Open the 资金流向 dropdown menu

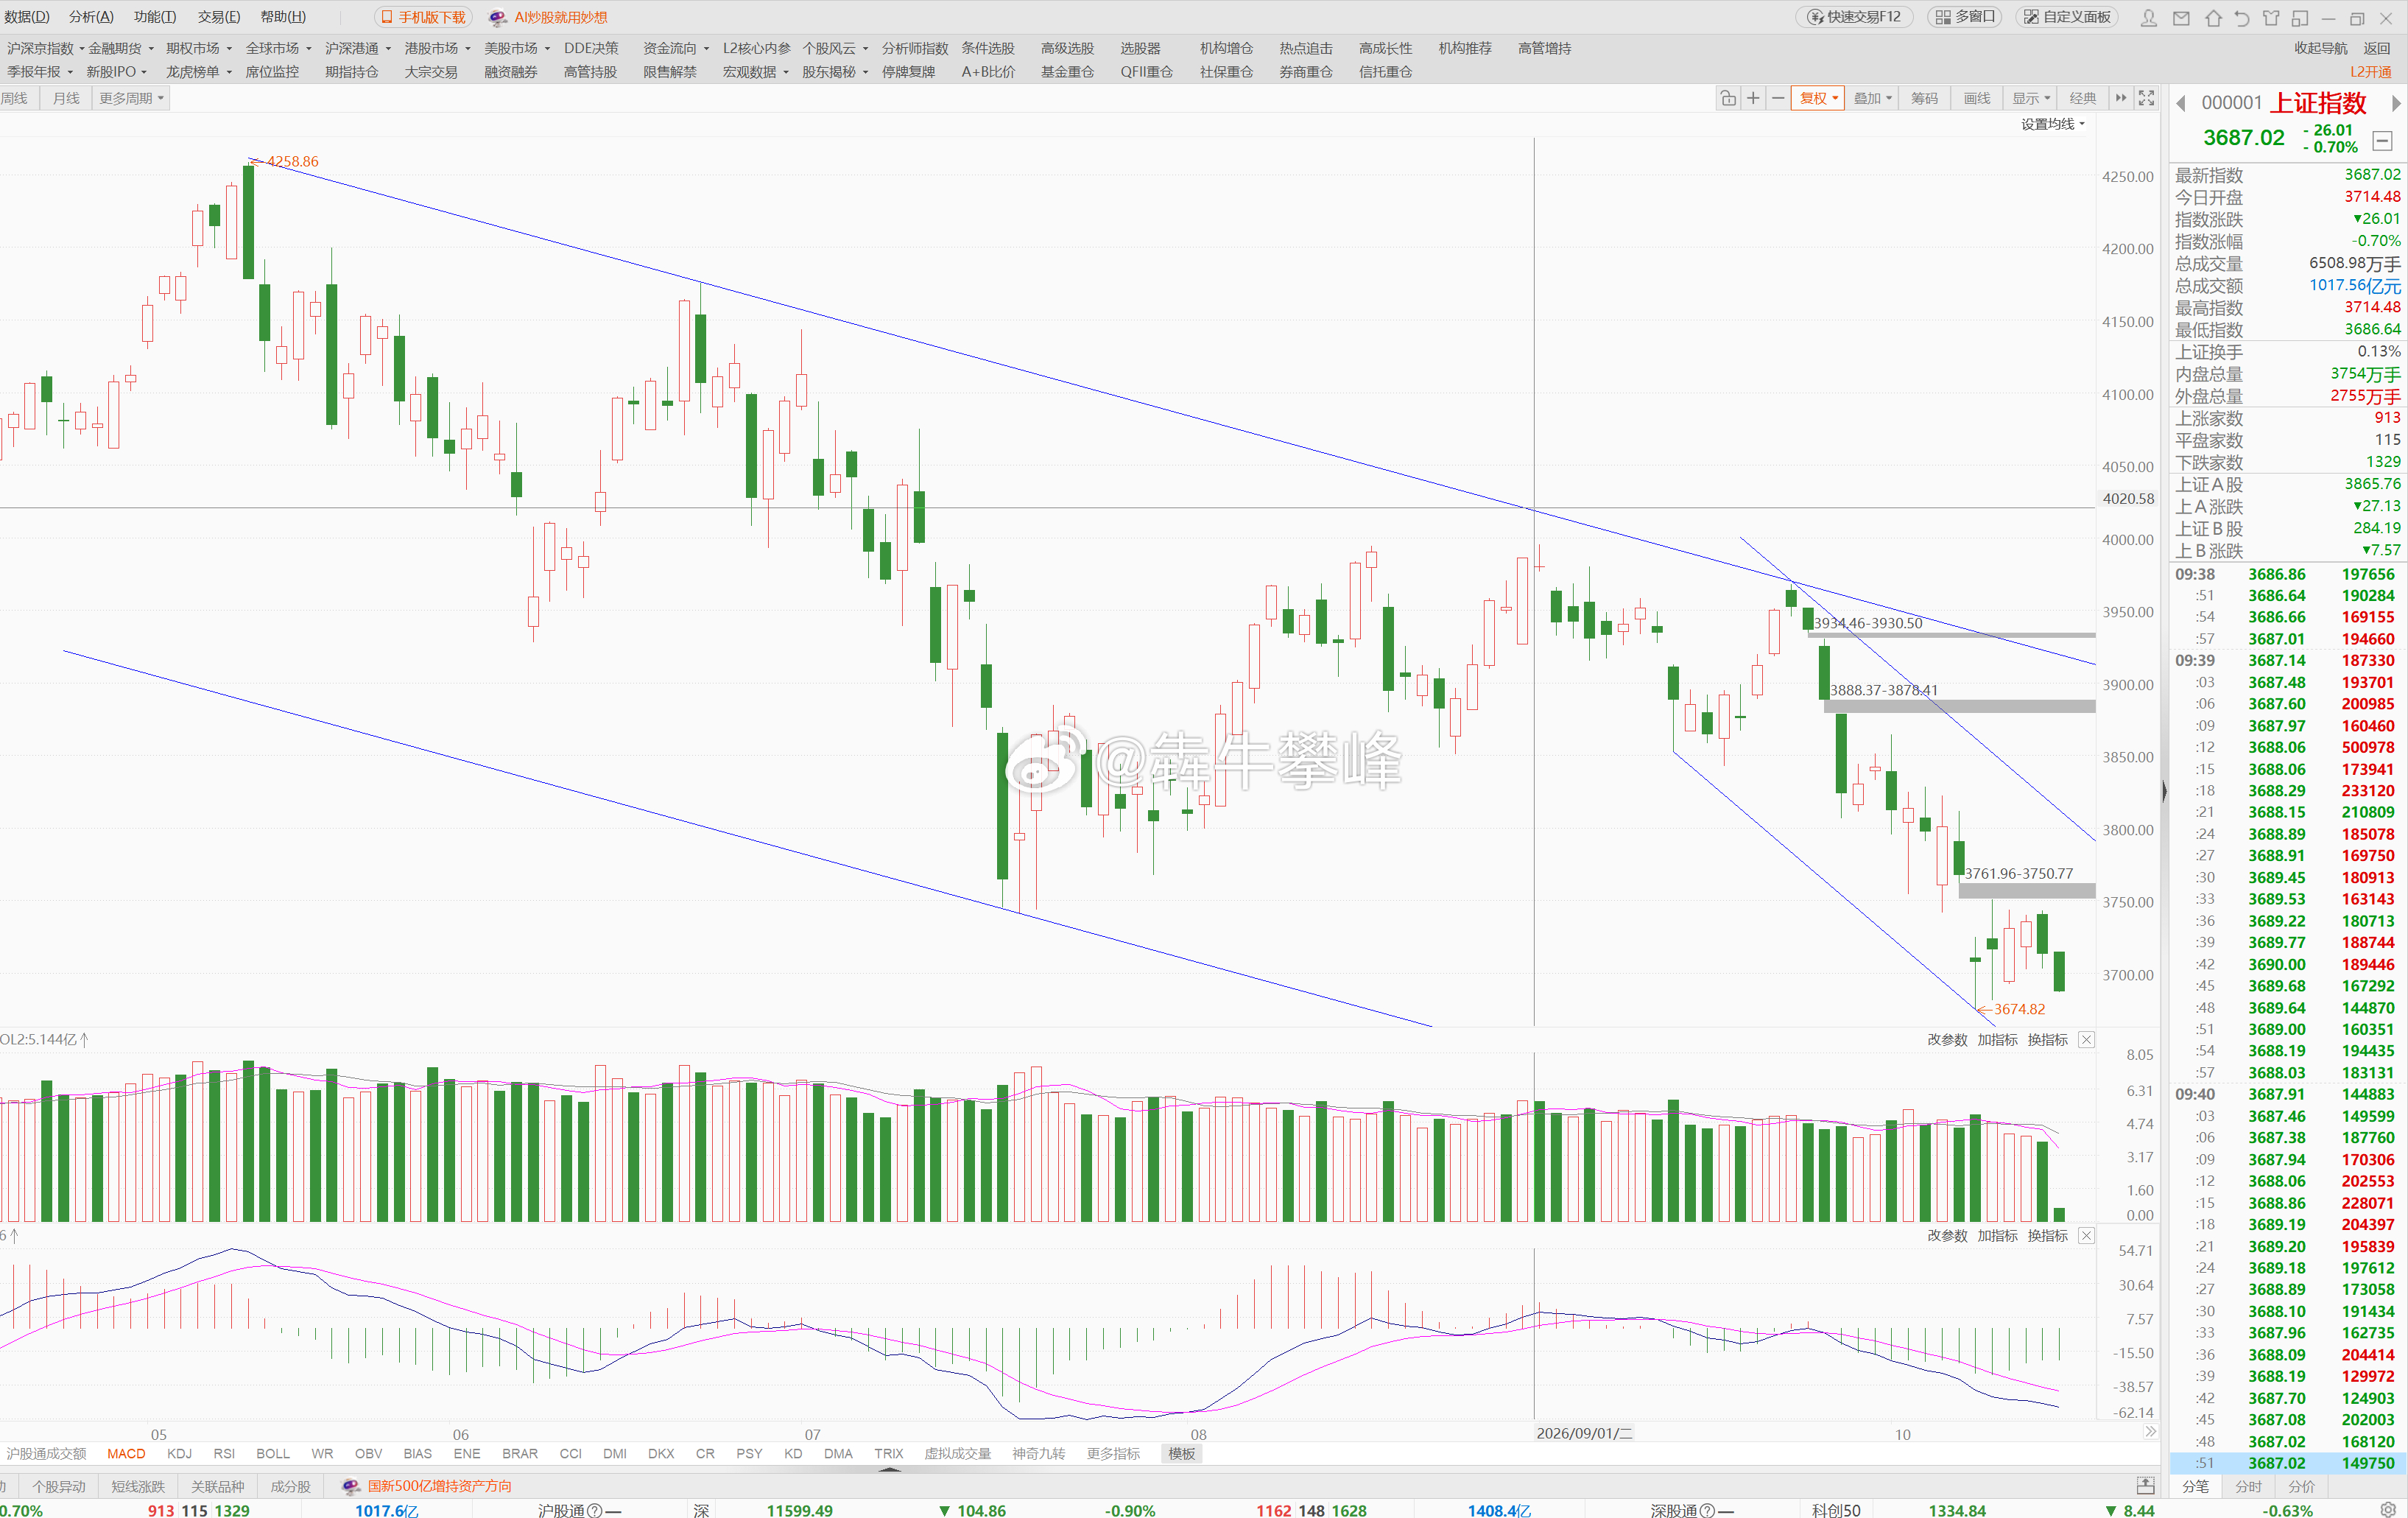(x=676, y=48)
